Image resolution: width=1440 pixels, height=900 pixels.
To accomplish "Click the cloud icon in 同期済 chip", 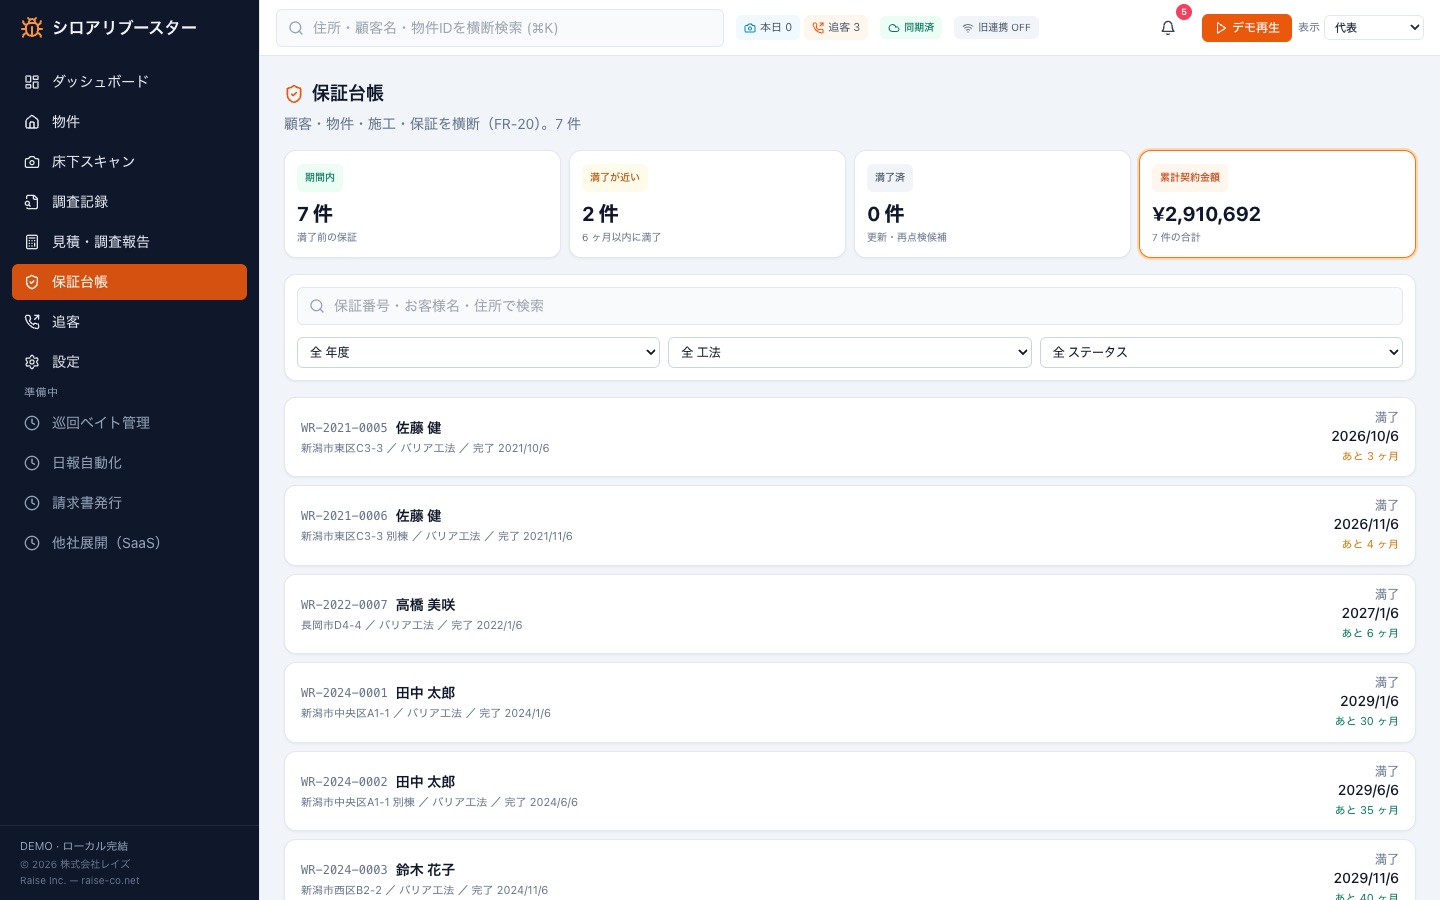I will [x=894, y=28].
